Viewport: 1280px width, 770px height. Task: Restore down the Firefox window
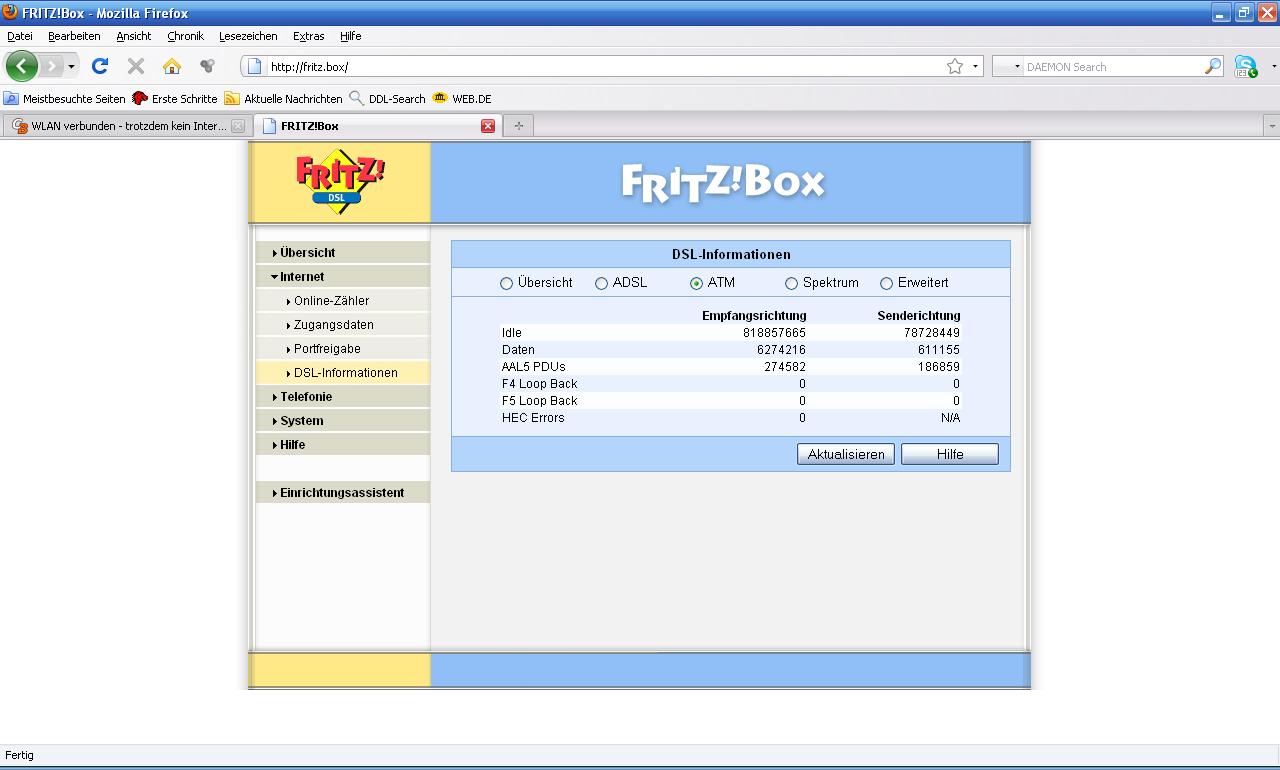point(1244,13)
